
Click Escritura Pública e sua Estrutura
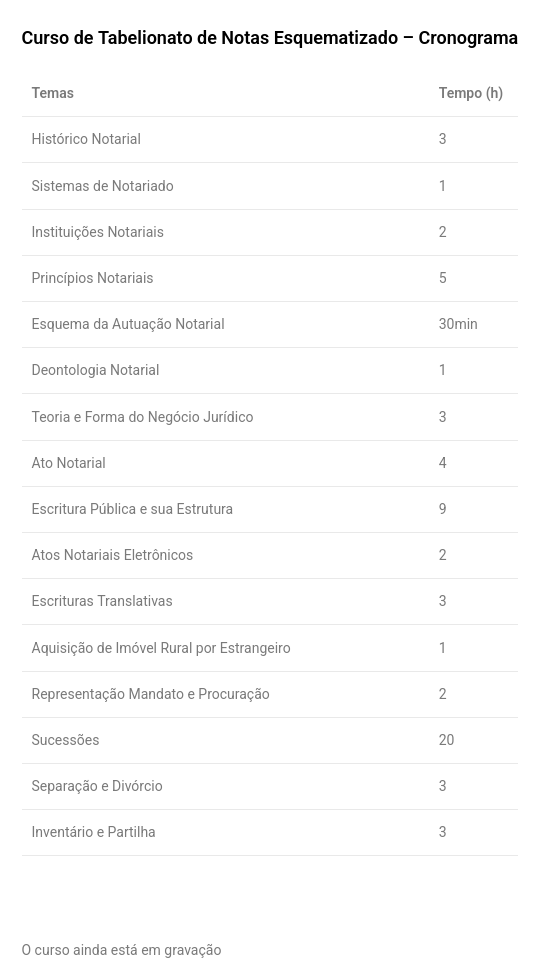click(x=132, y=509)
